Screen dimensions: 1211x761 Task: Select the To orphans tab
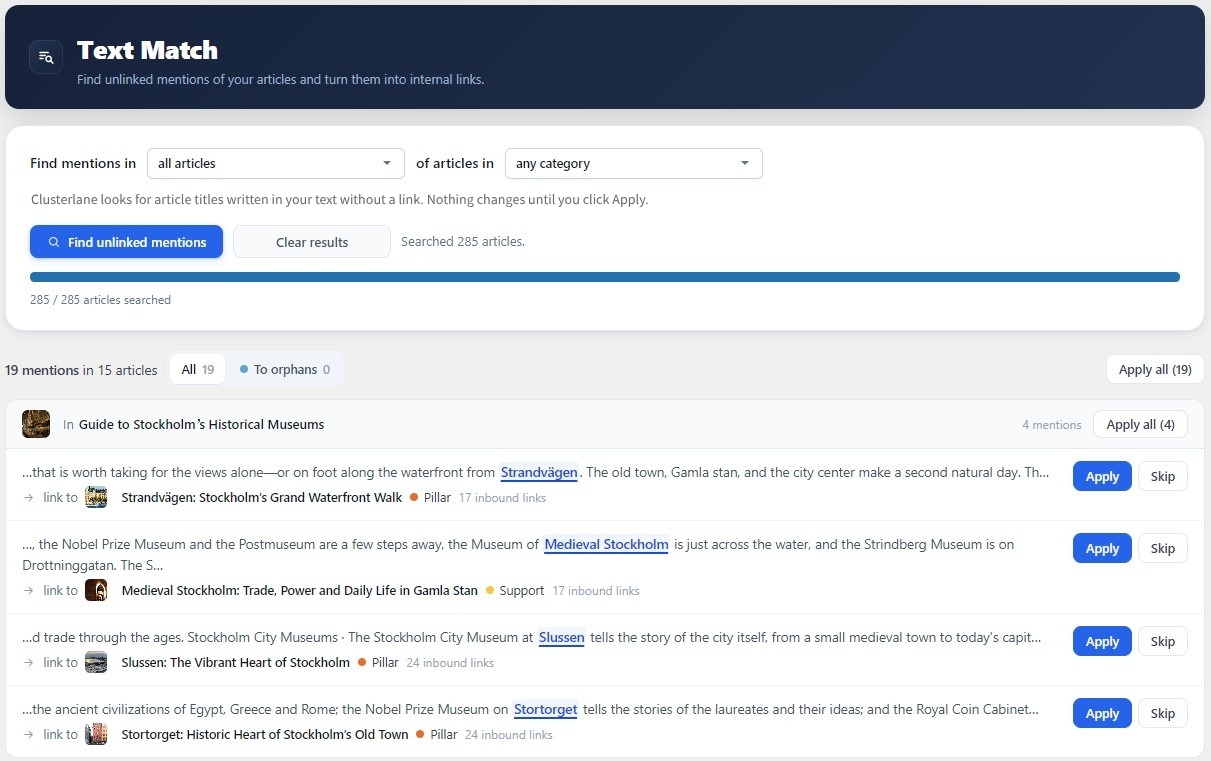(x=285, y=369)
